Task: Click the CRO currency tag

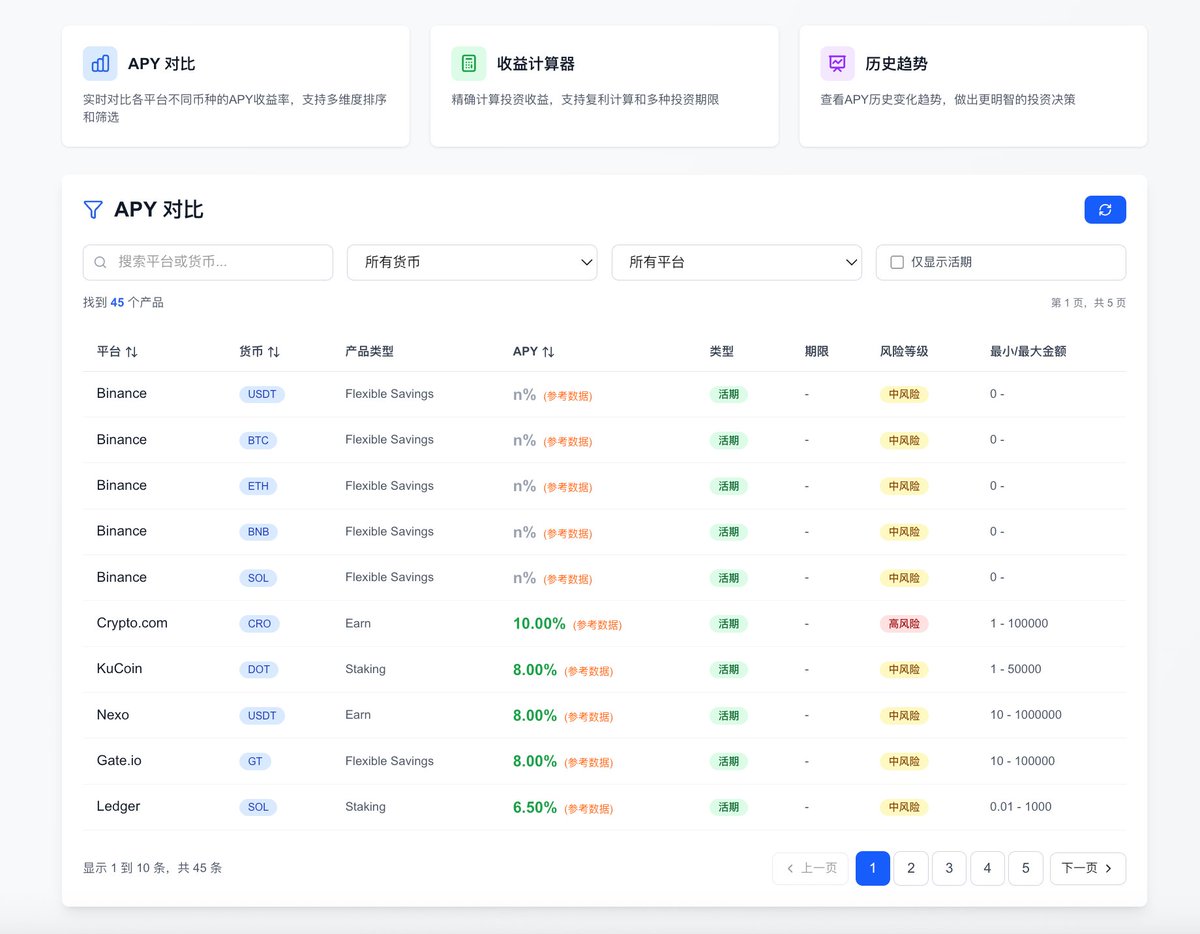Action: pyautogui.click(x=259, y=624)
